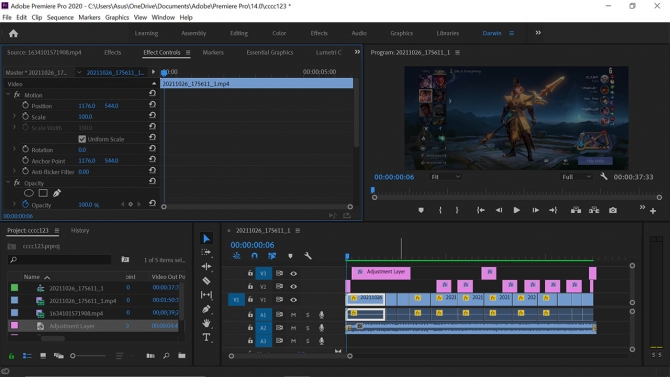Switch to Audio workspace
The image size is (670, 377).
click(x=359, y=33)
